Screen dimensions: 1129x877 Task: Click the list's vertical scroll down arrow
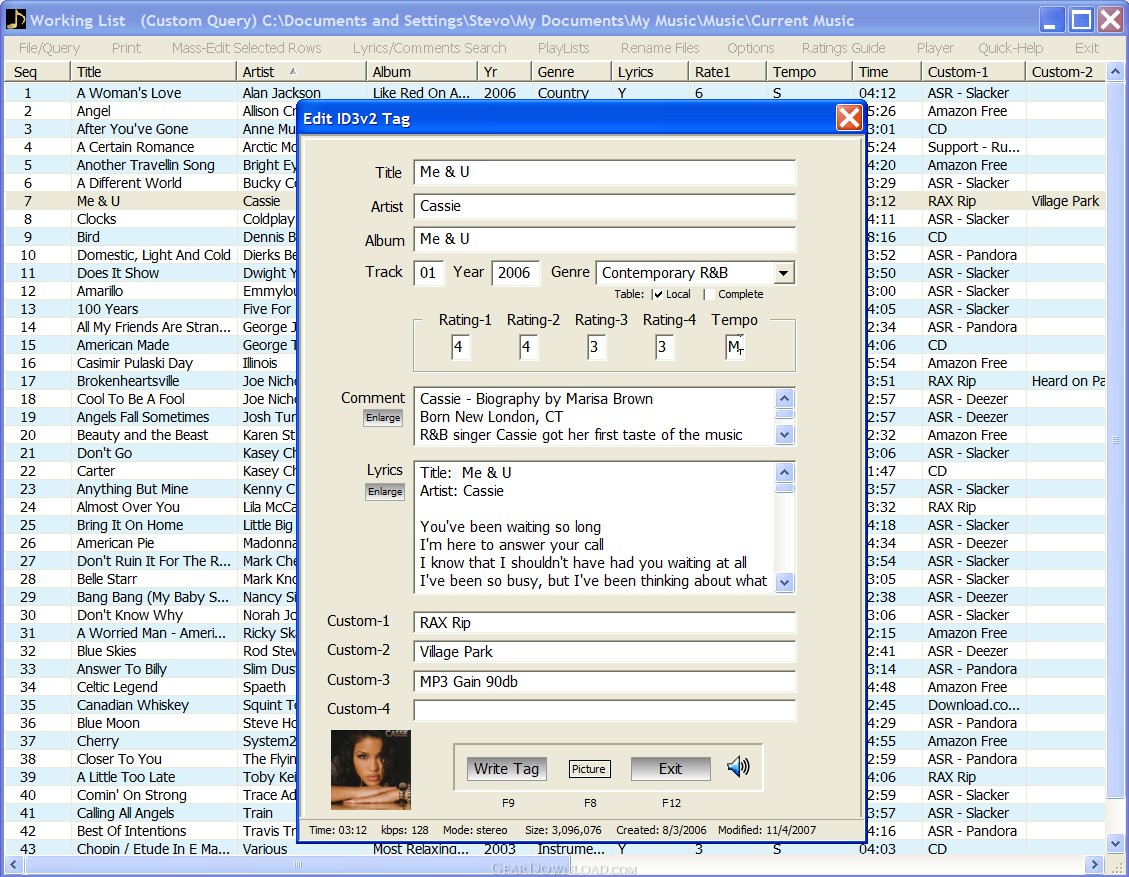tap(1115, 843)
